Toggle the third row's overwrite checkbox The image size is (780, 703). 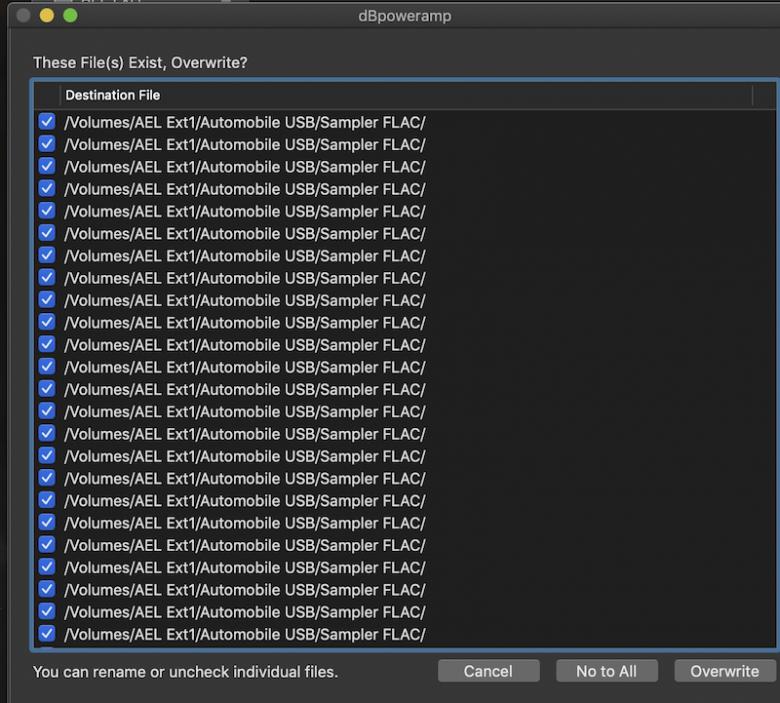click(x=47, y=166)
